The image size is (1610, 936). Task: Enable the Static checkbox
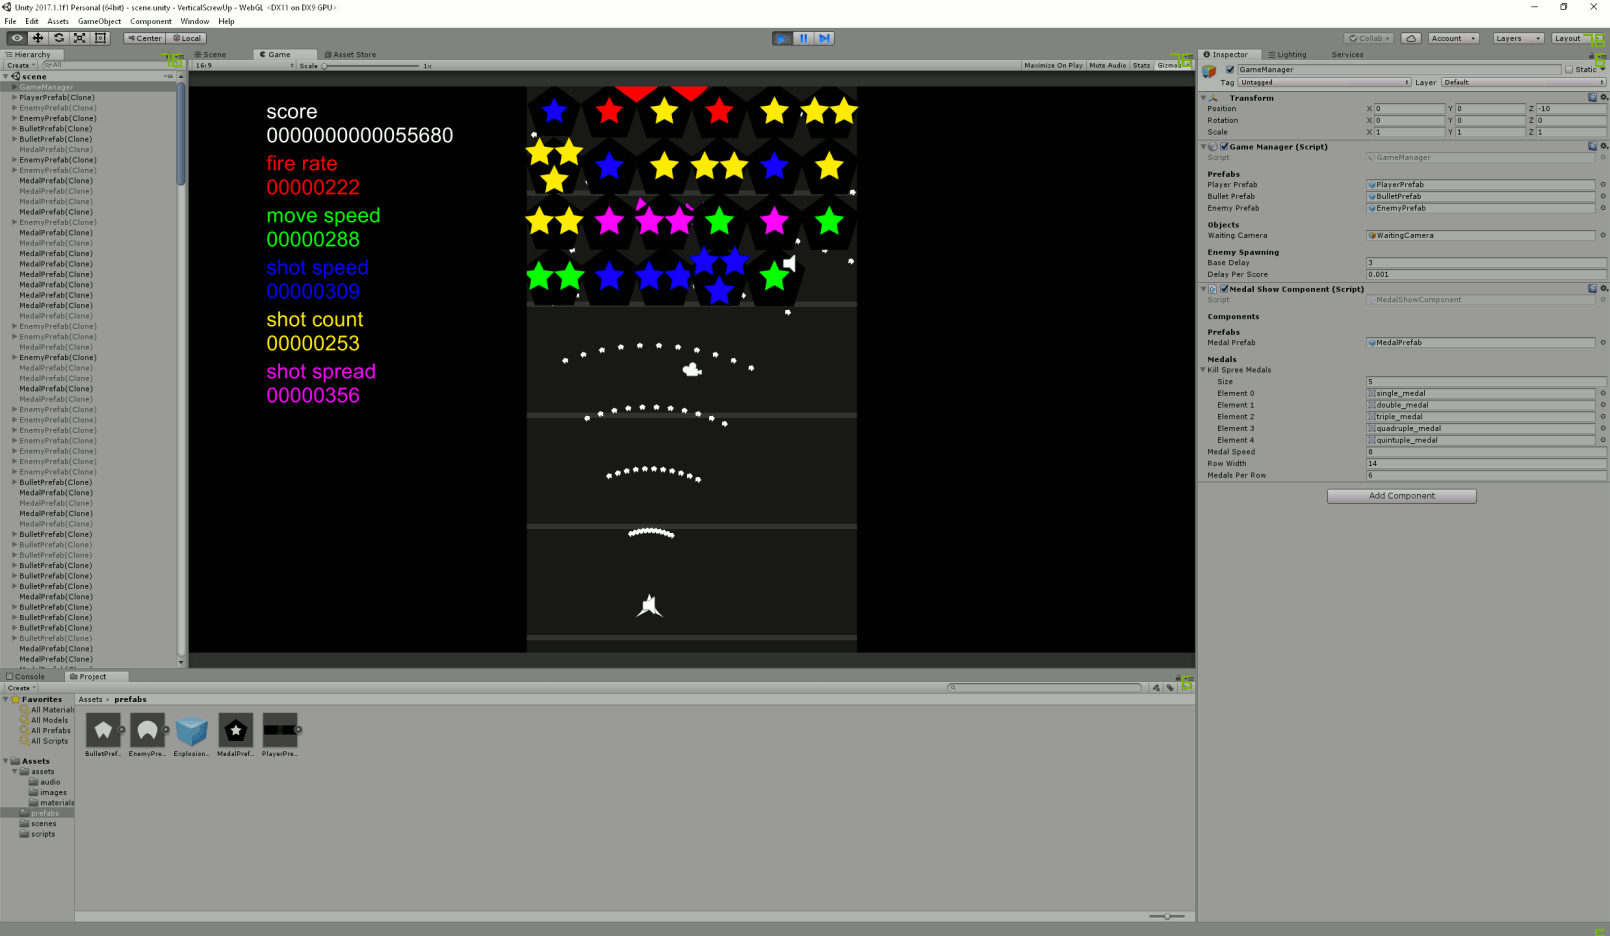(1569, 70)
